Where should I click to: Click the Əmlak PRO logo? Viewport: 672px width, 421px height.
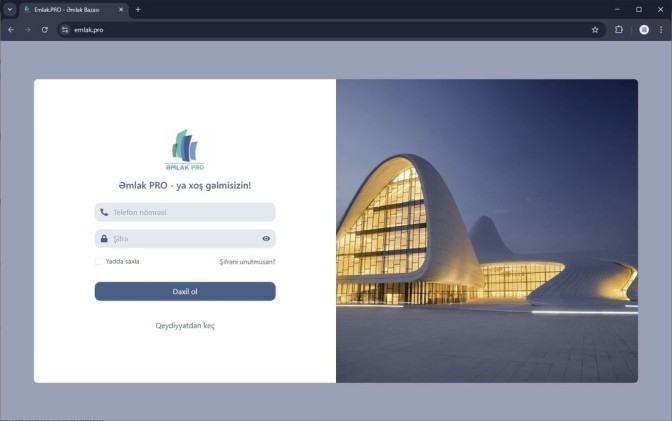185,150
